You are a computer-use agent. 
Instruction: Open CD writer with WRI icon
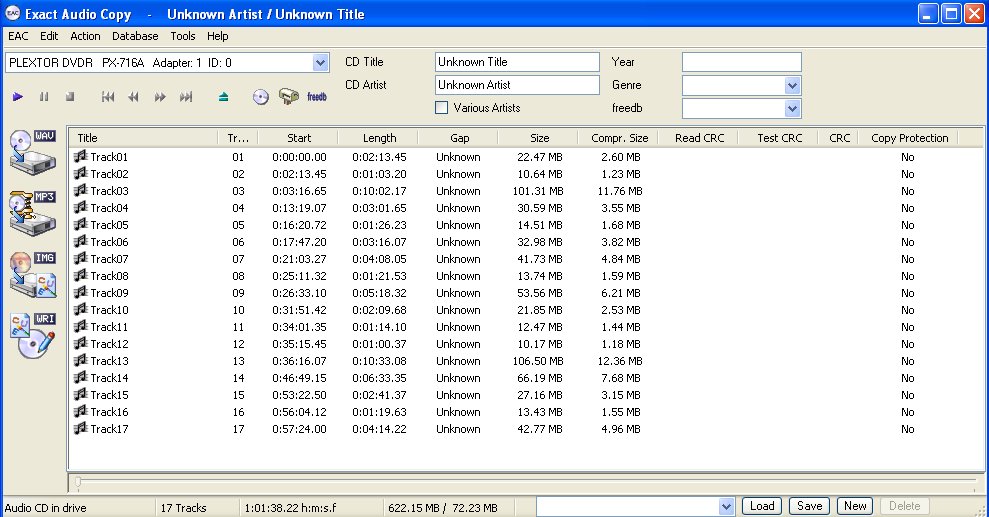click(x=33, y=335)
